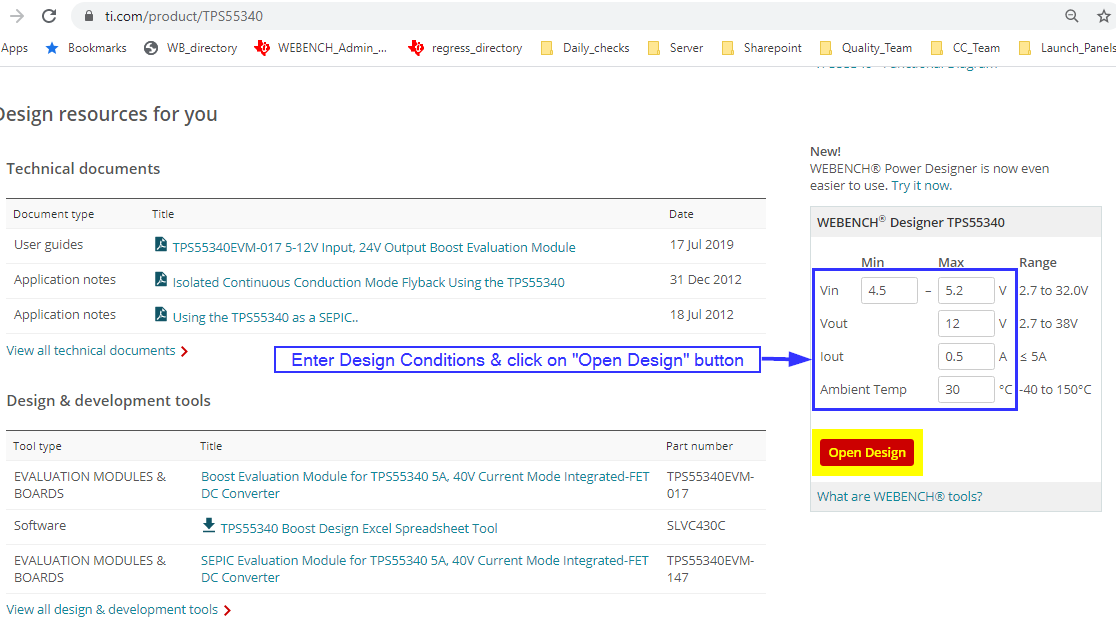Open Boost Evaluation Module for TPS55340 link
The height and width of the screenshot is (629, 1116).
425,485
